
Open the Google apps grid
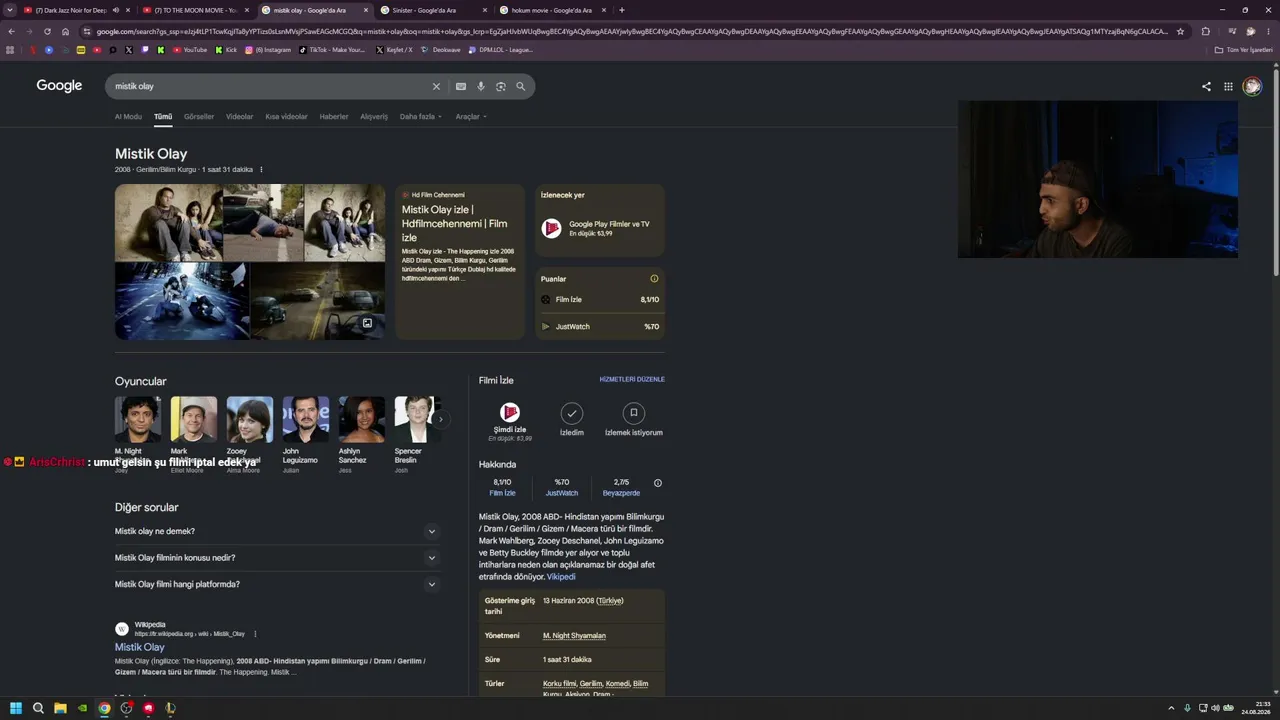(x=1228, y=87)
